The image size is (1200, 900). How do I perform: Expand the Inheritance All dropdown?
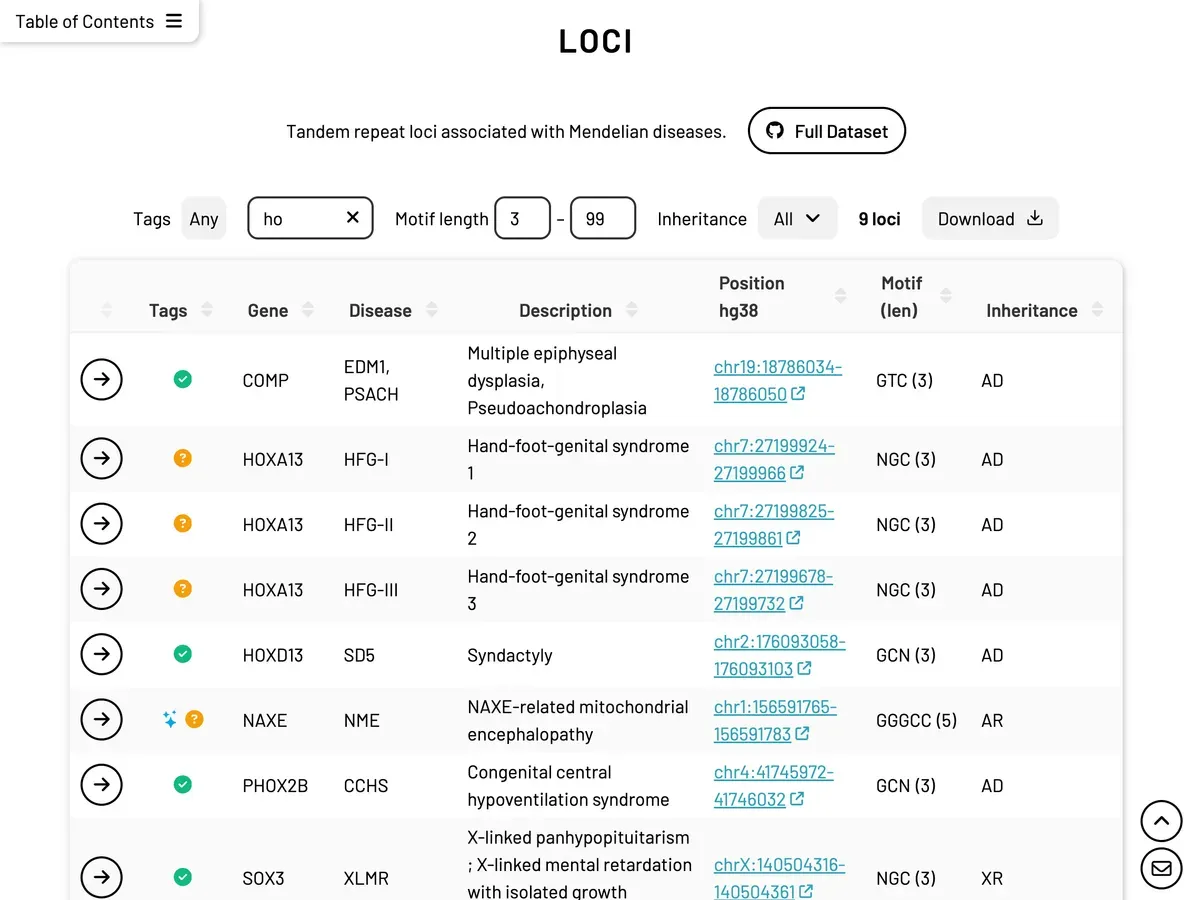click(x=797, y=219)
